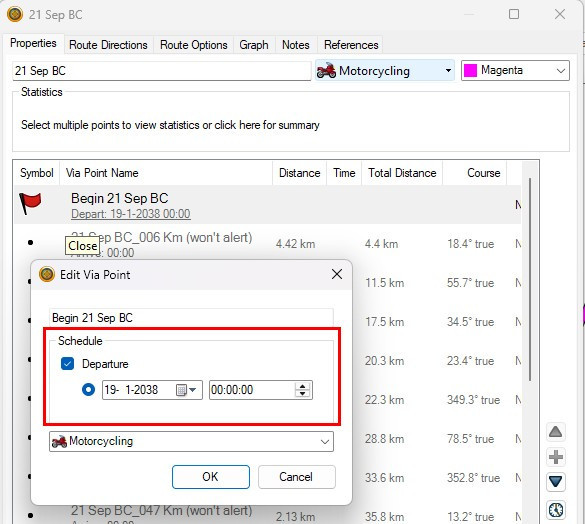Click the plus insert point icon
This screenshot has width=585, height=524.
(556, 457)
